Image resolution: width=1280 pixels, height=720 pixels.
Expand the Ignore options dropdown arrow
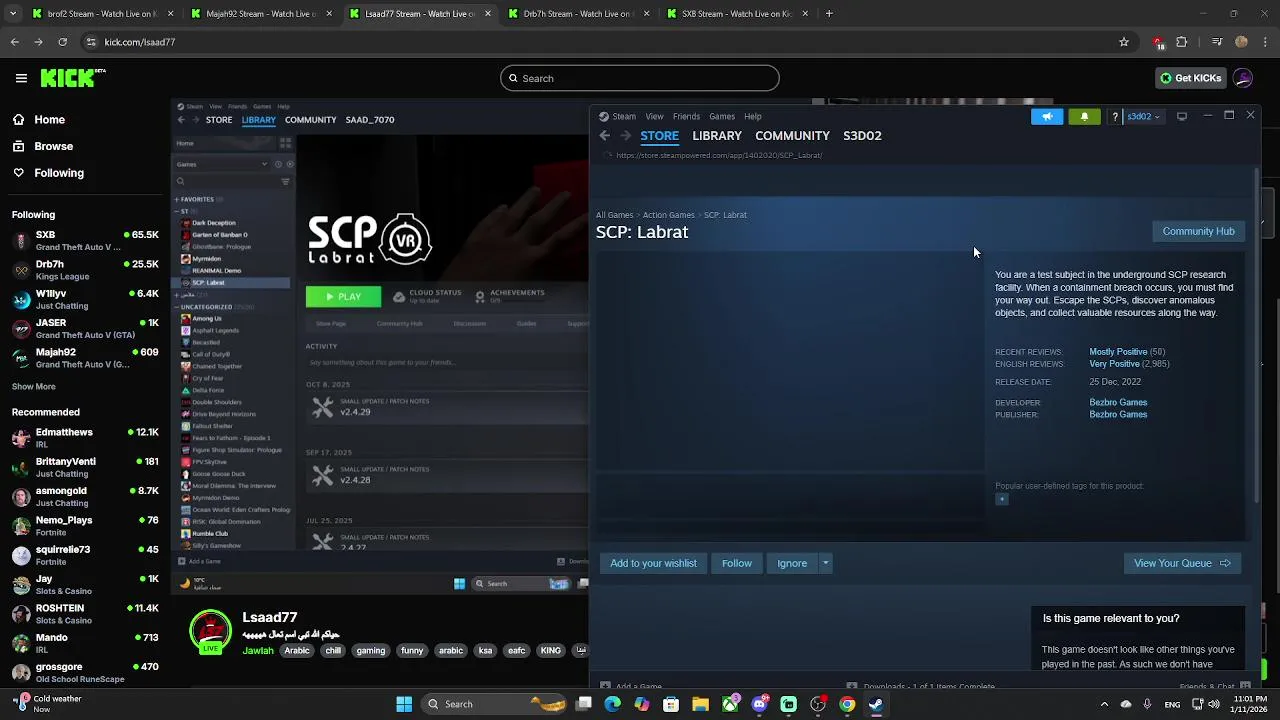tap(825, 563)
